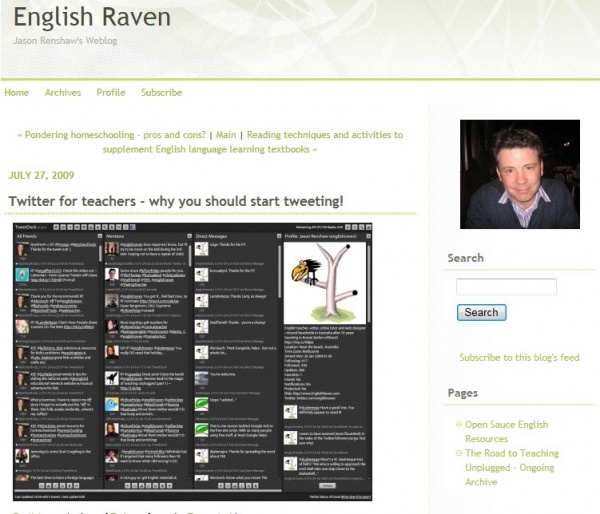This screenshot has height=514, width=600.
Task: Subscribe to this blog's feed
Action: pos(519,357)
